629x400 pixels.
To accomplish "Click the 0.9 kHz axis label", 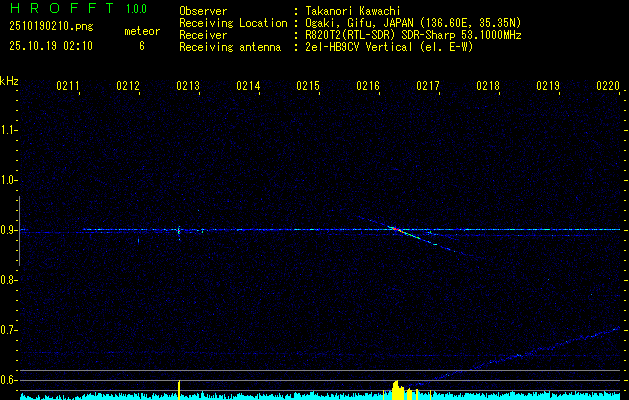I will 7,230.
